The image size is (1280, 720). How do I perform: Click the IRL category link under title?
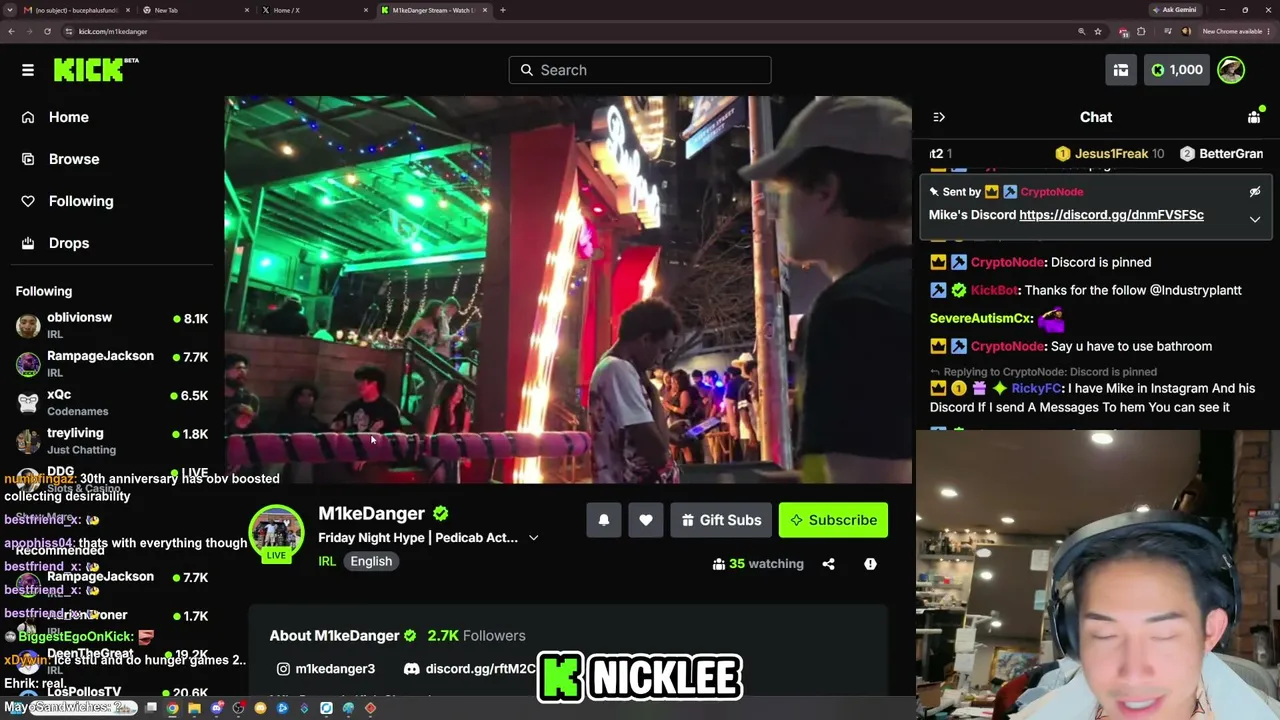click(x=327, y=561)
